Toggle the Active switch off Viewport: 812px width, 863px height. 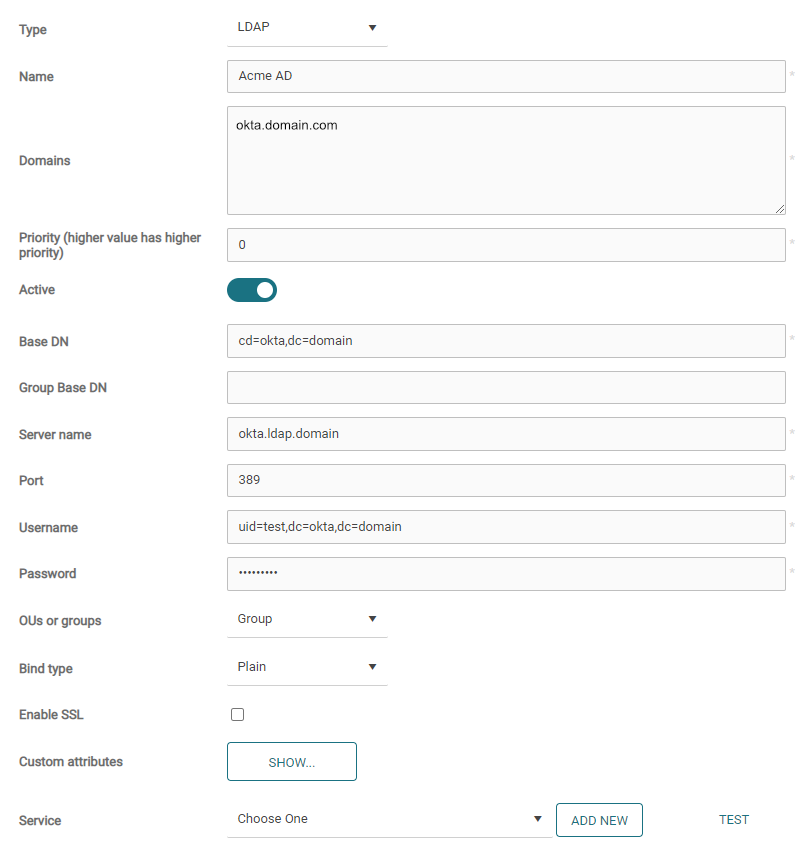252,290
